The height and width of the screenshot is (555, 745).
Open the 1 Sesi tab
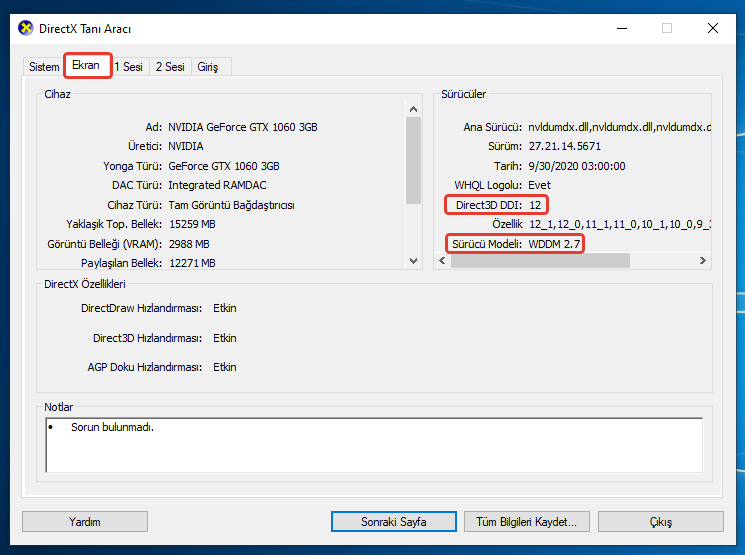[x=129, y=67]
